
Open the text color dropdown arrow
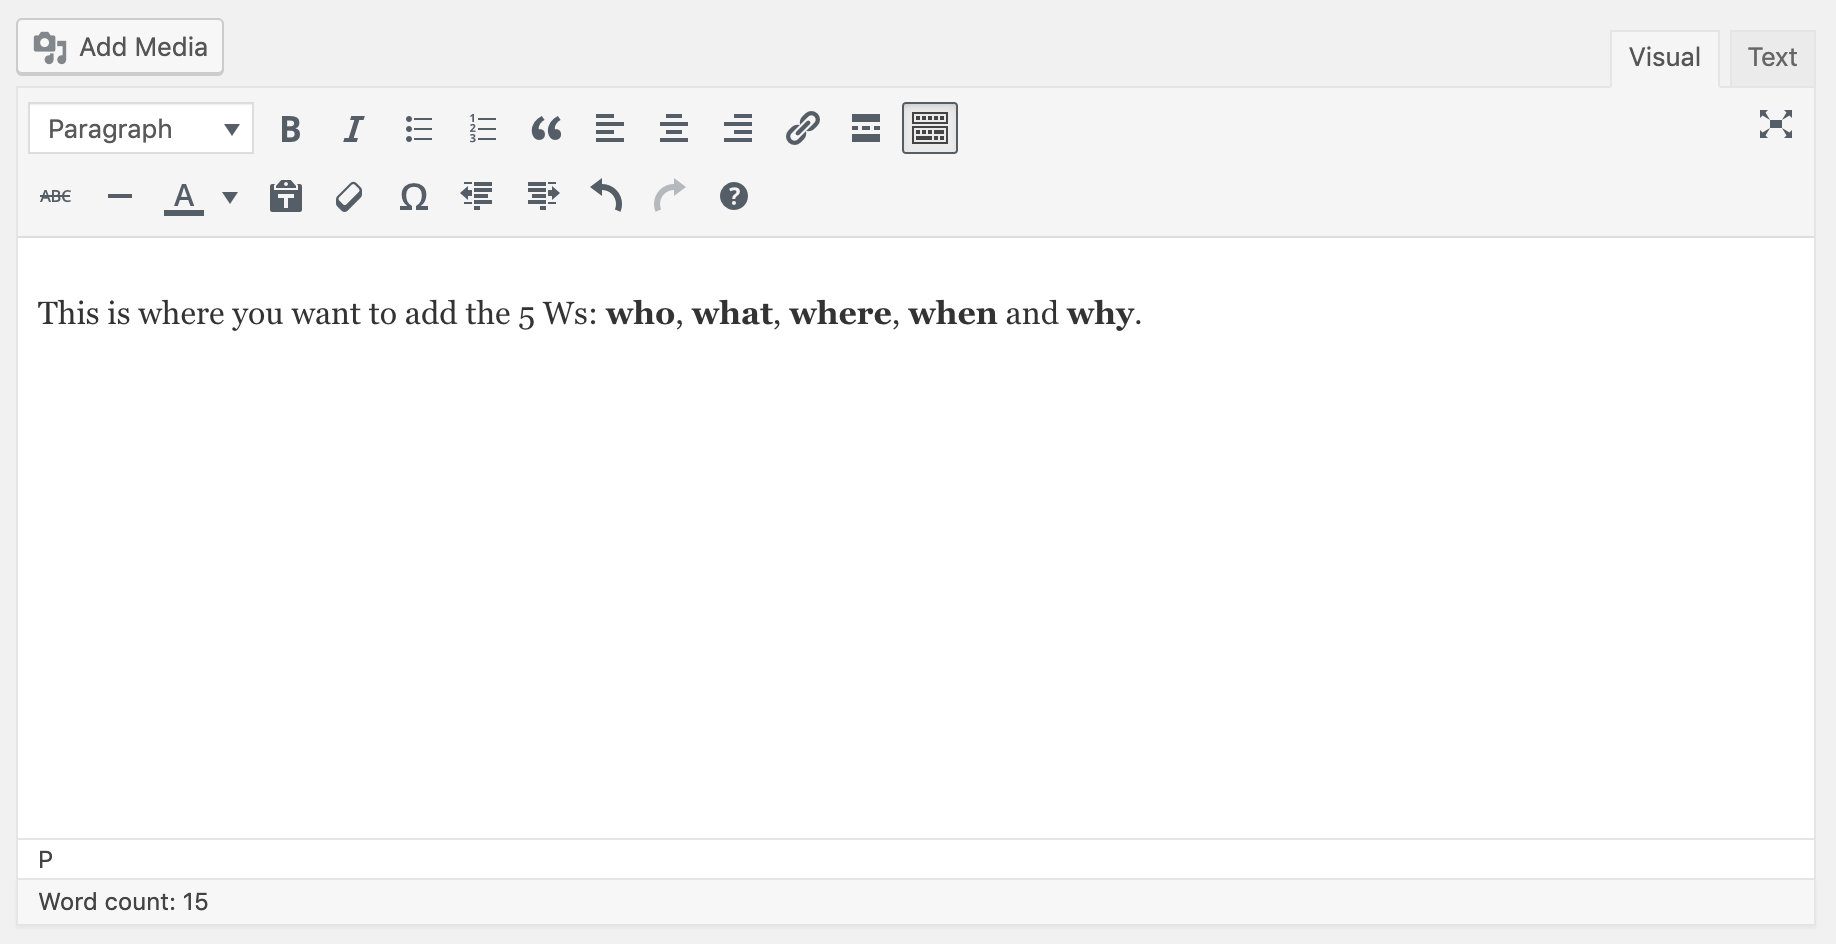pyautogui.click(x=229, y=198)
